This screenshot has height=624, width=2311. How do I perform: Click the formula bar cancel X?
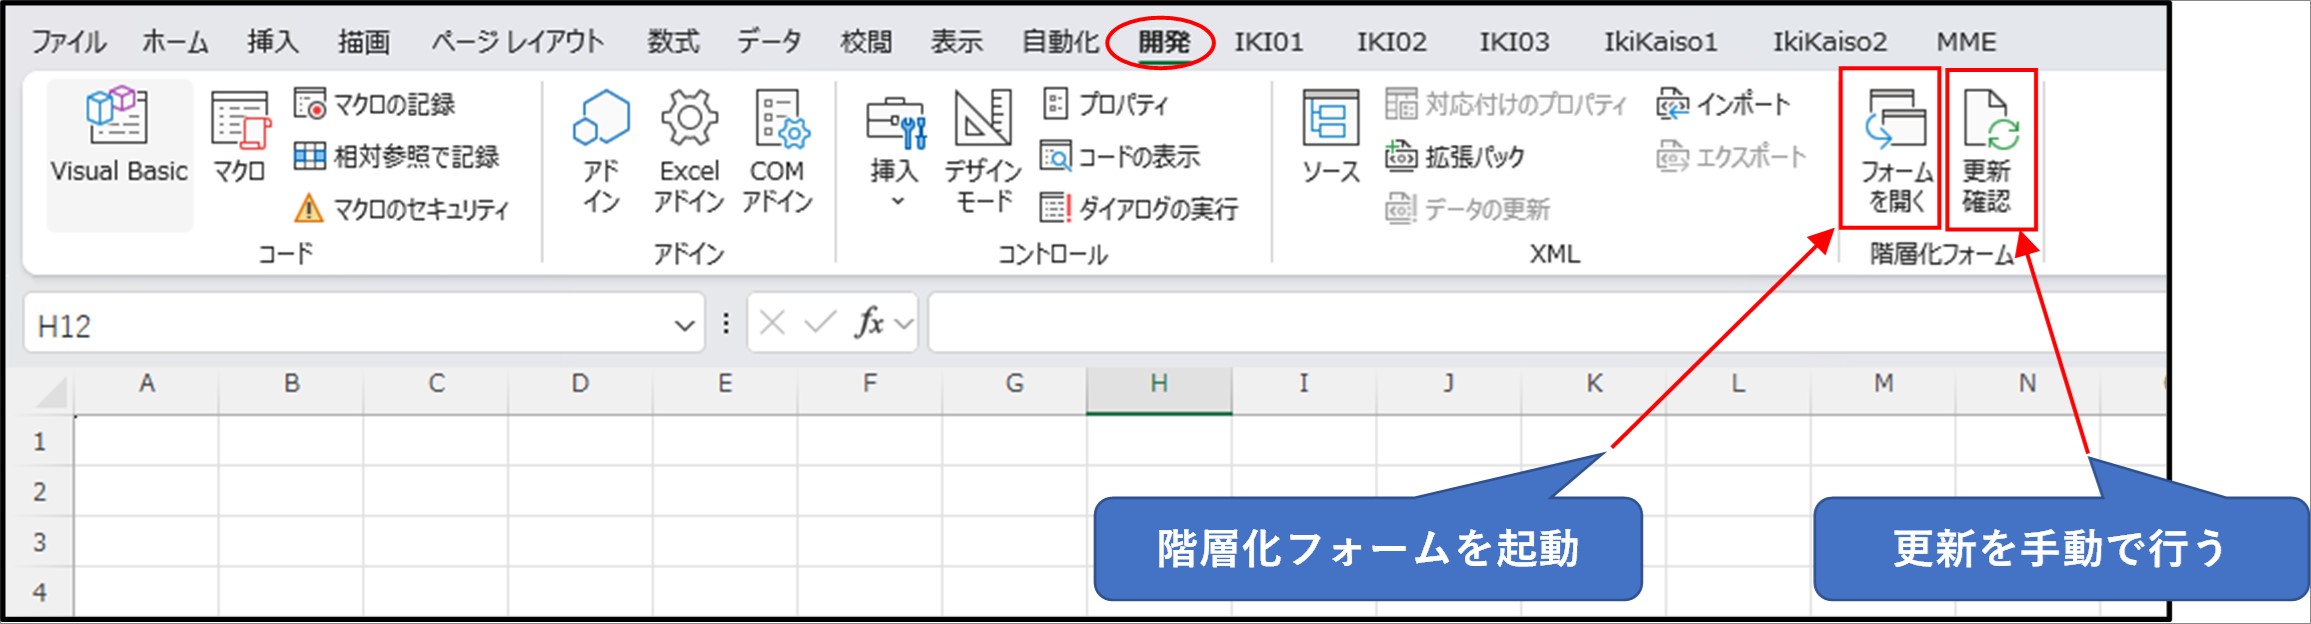coord(772,323)
